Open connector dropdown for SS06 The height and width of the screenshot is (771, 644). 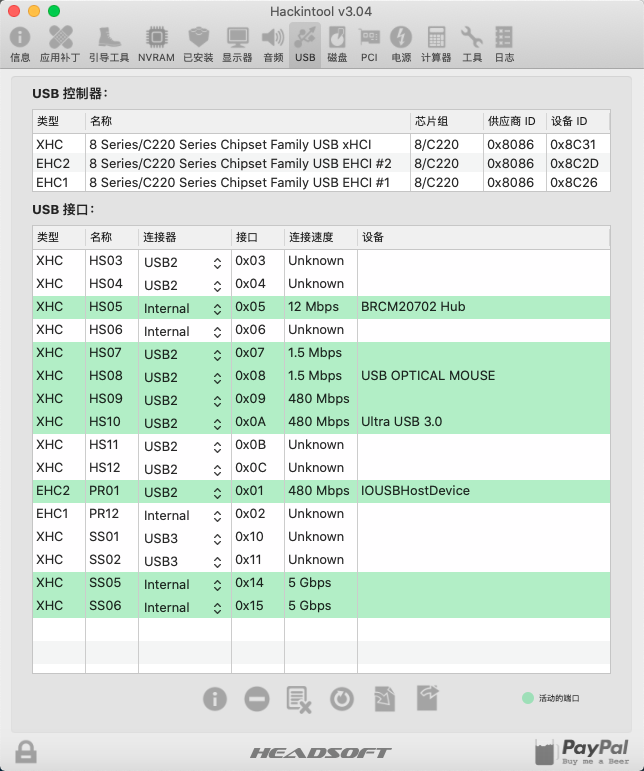tap(184, 608)
